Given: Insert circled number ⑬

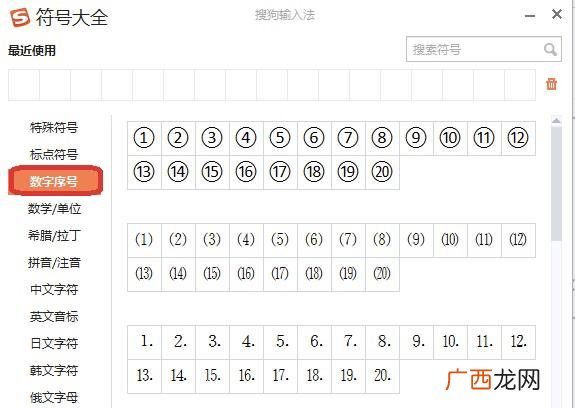Looking at the screenshot, I should [x=144, y=172].
